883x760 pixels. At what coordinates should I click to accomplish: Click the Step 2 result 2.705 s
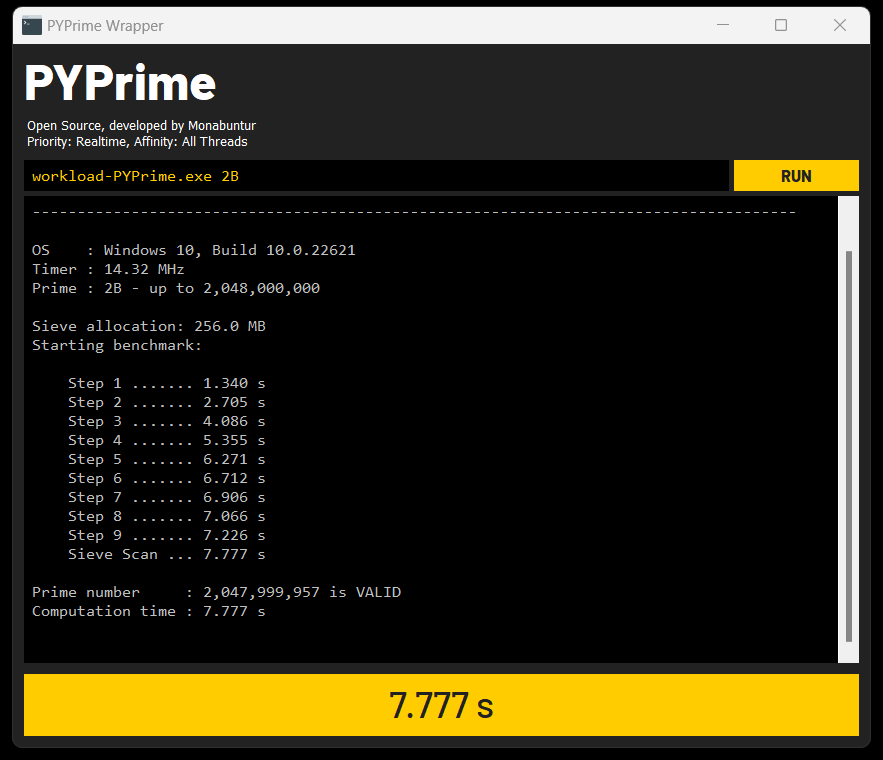coord(167,403)
